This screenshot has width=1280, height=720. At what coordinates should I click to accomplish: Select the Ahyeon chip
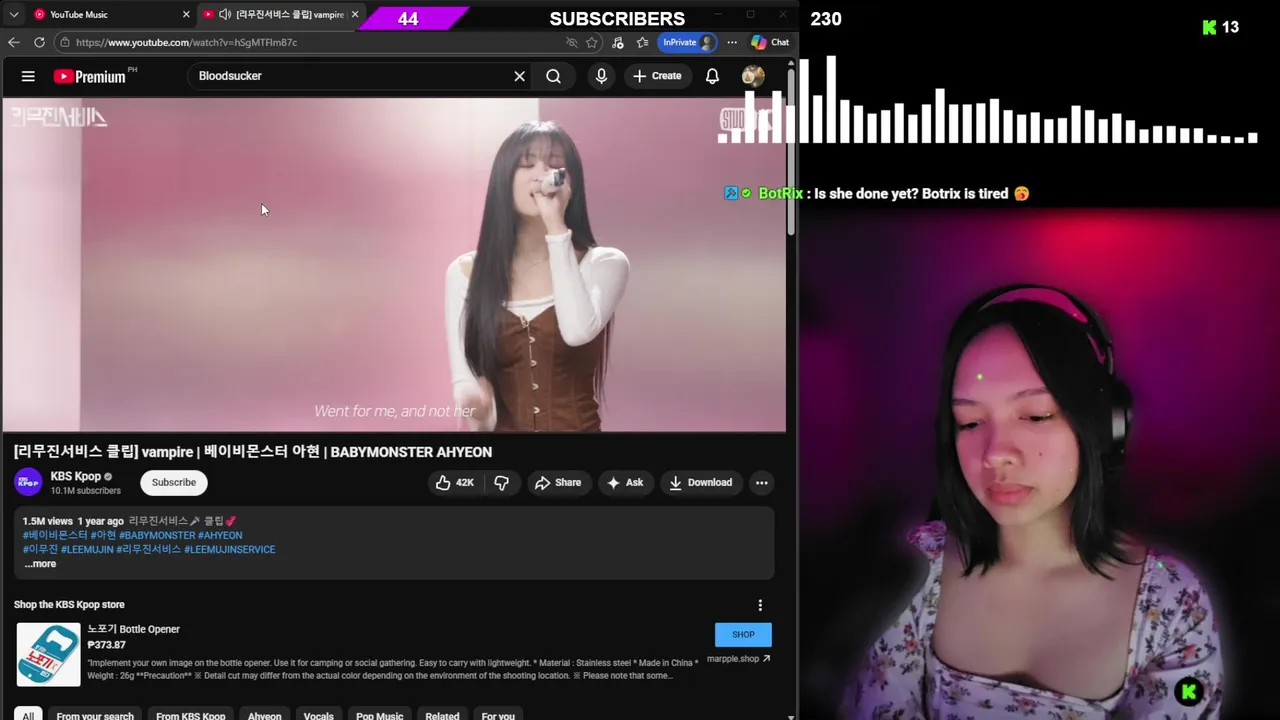coord(264,715)
